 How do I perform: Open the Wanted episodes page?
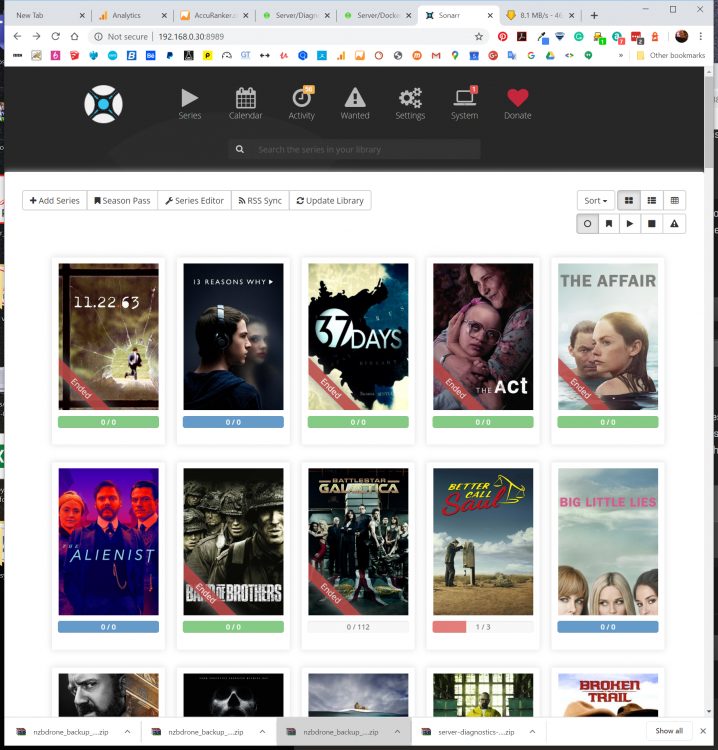pyautogui.click(x=355, y=104)
